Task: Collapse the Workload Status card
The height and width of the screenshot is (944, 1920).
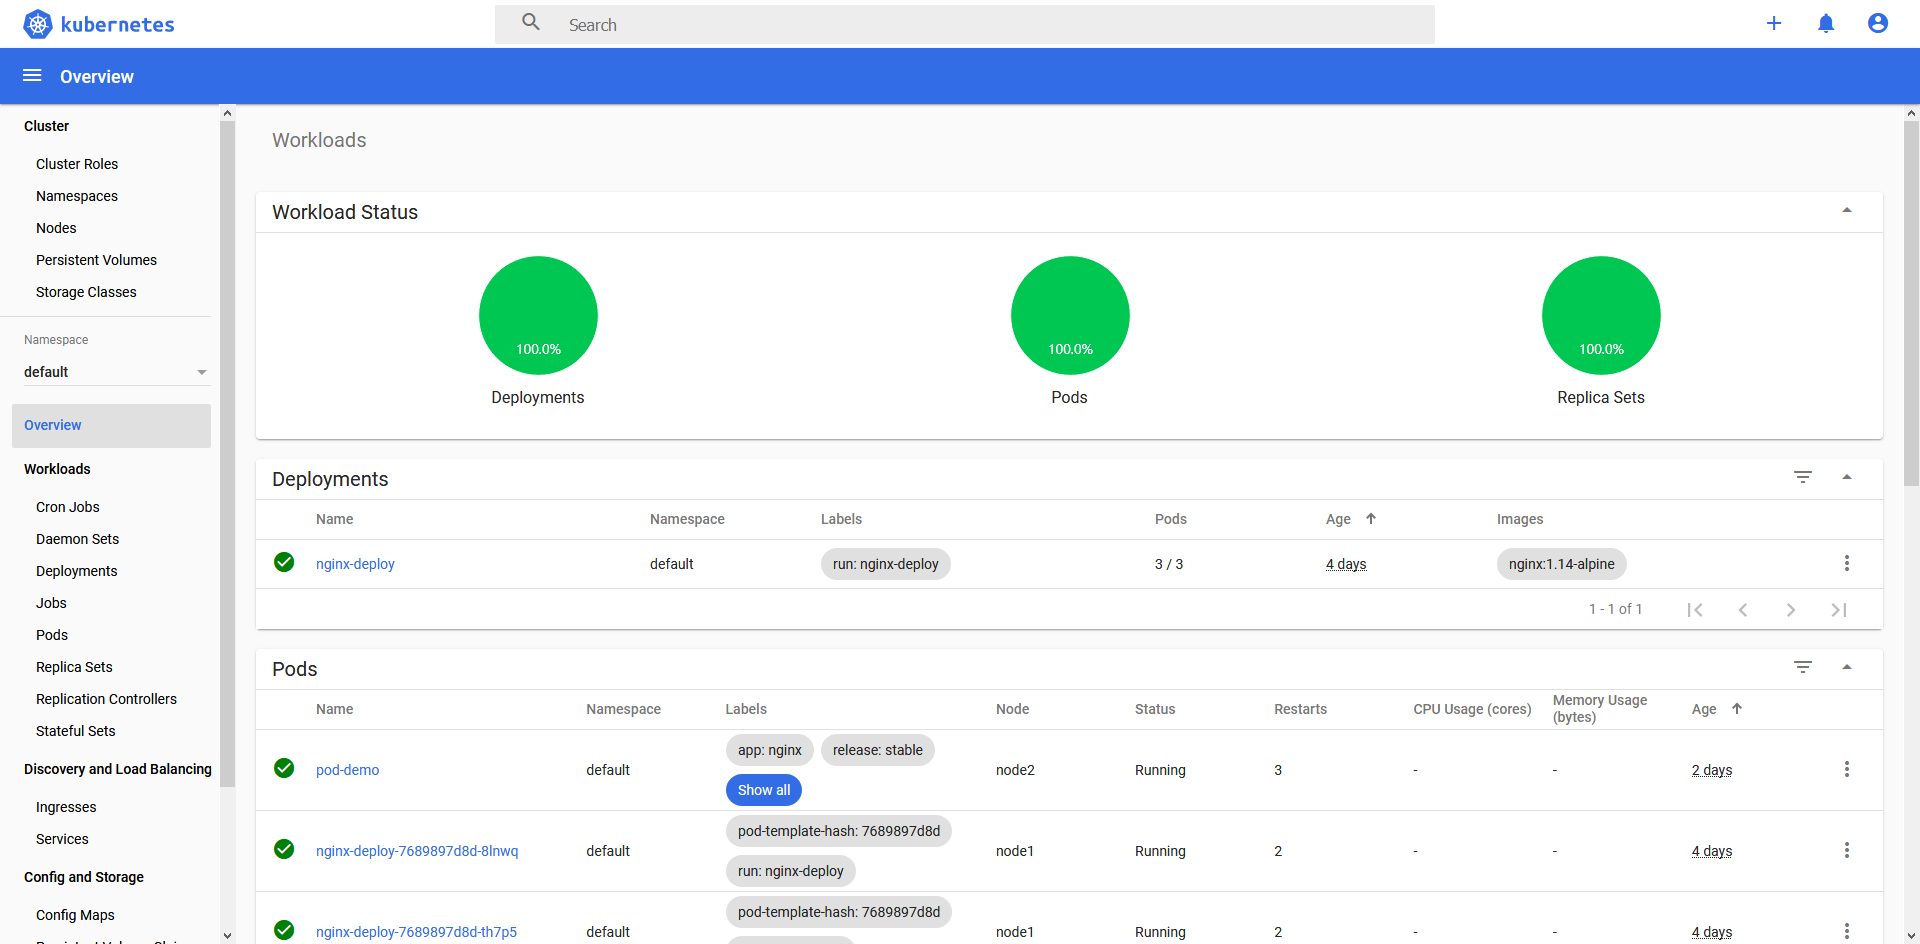Action: point(1847,210)
